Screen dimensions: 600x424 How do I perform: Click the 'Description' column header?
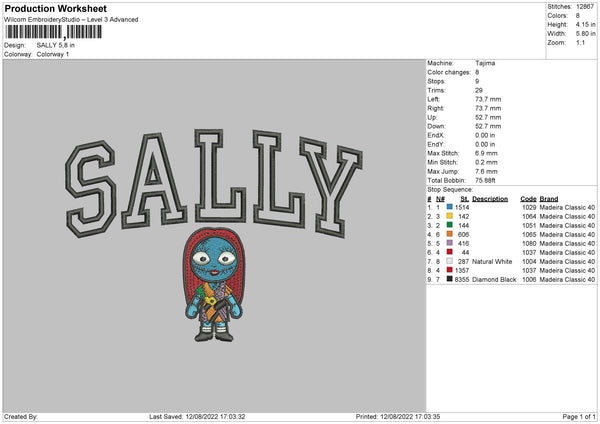pos(490,199)
